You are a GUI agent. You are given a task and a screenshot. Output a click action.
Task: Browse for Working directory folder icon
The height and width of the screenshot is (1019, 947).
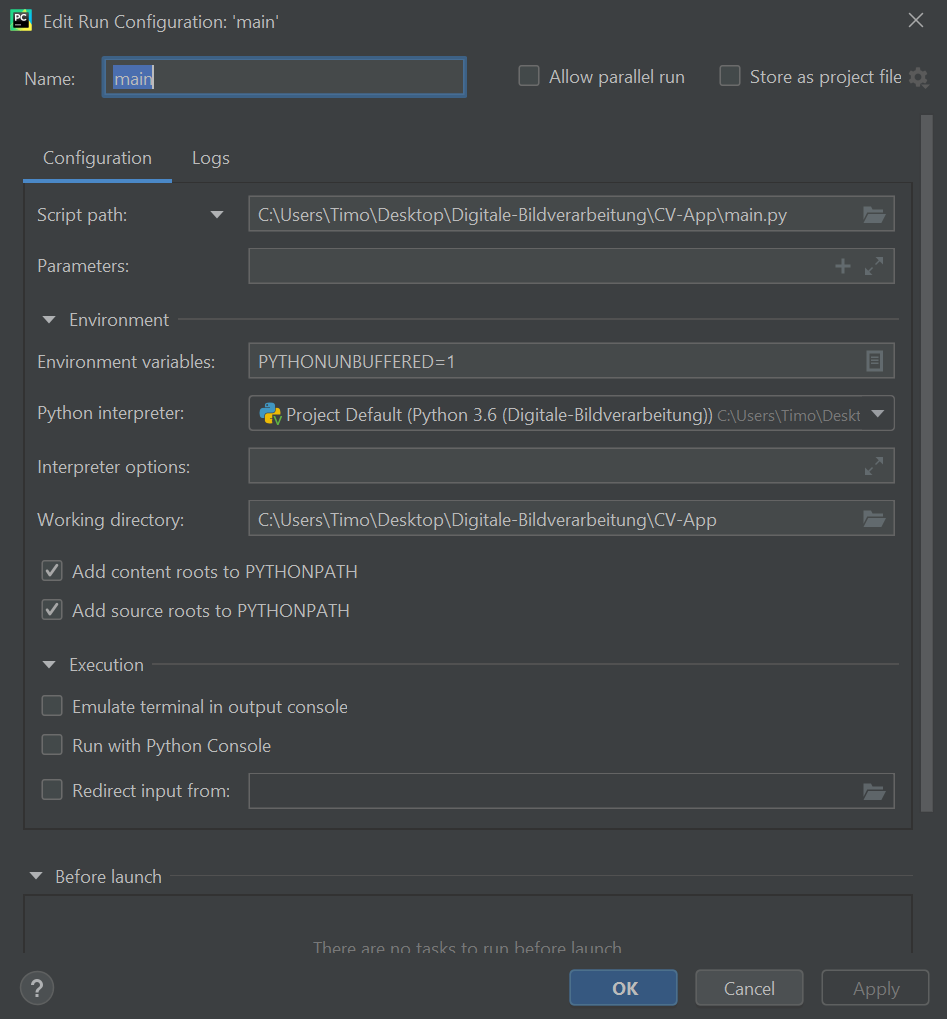pos(873,519)
